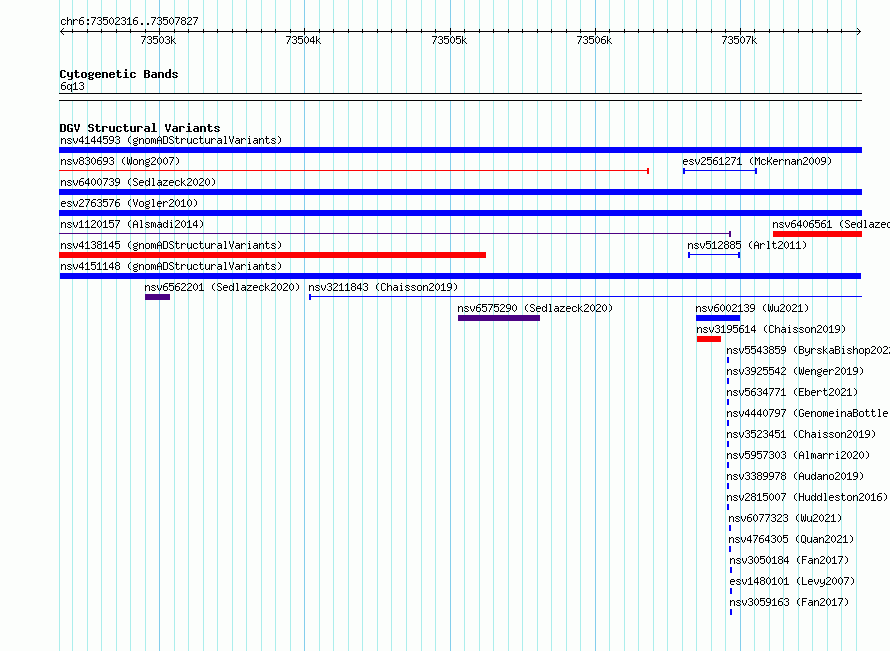The image size is (890, 651).
Task: Click the left arrow of the ruler
Action: point(62,31)
